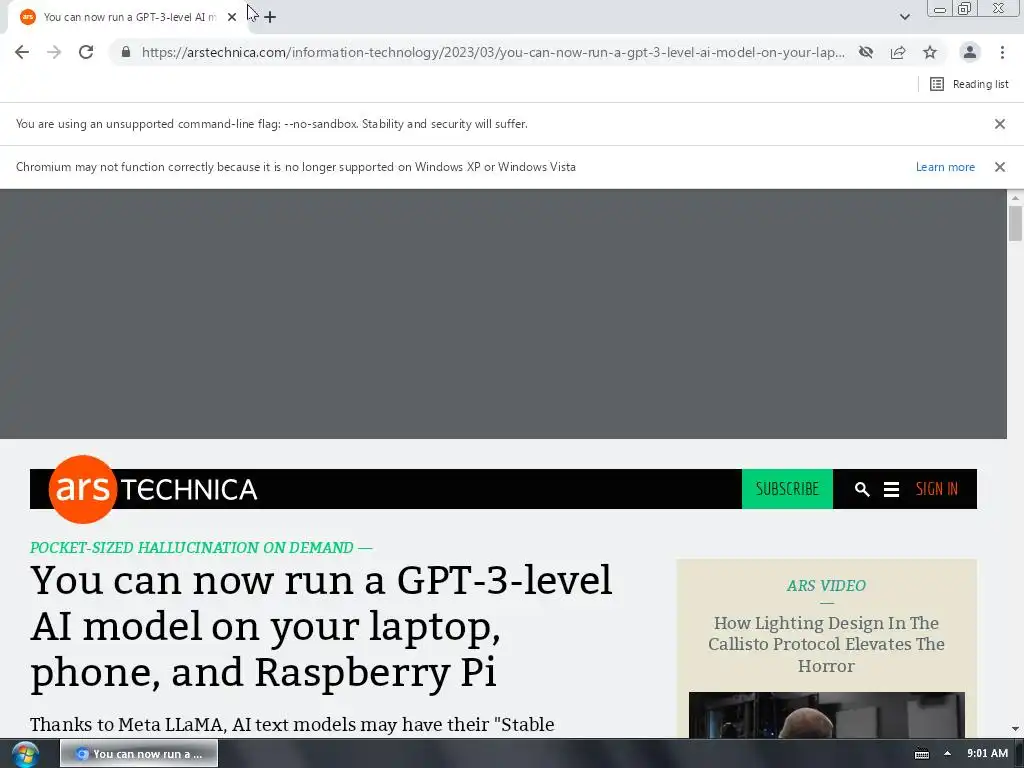Click the SIGN IN link

pos(936,489)
